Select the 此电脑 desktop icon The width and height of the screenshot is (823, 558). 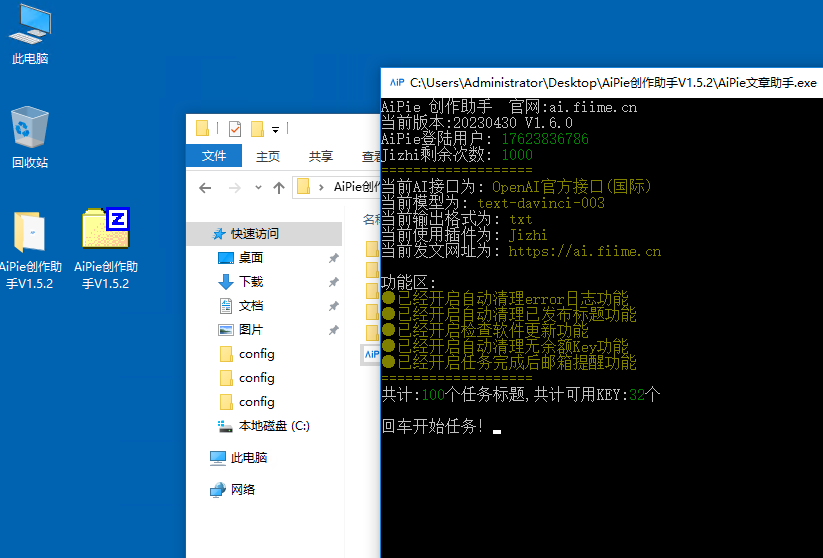[30, 34]
